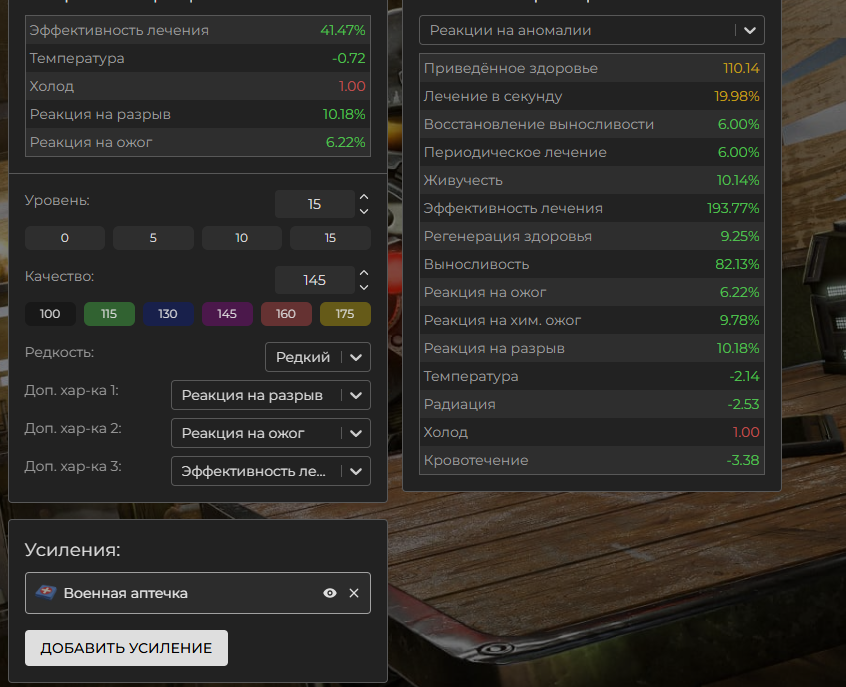The height and width of the screenshot is (687, 846).
Task: Decrease Качество value with down arrow
Action: click(364, 287)
